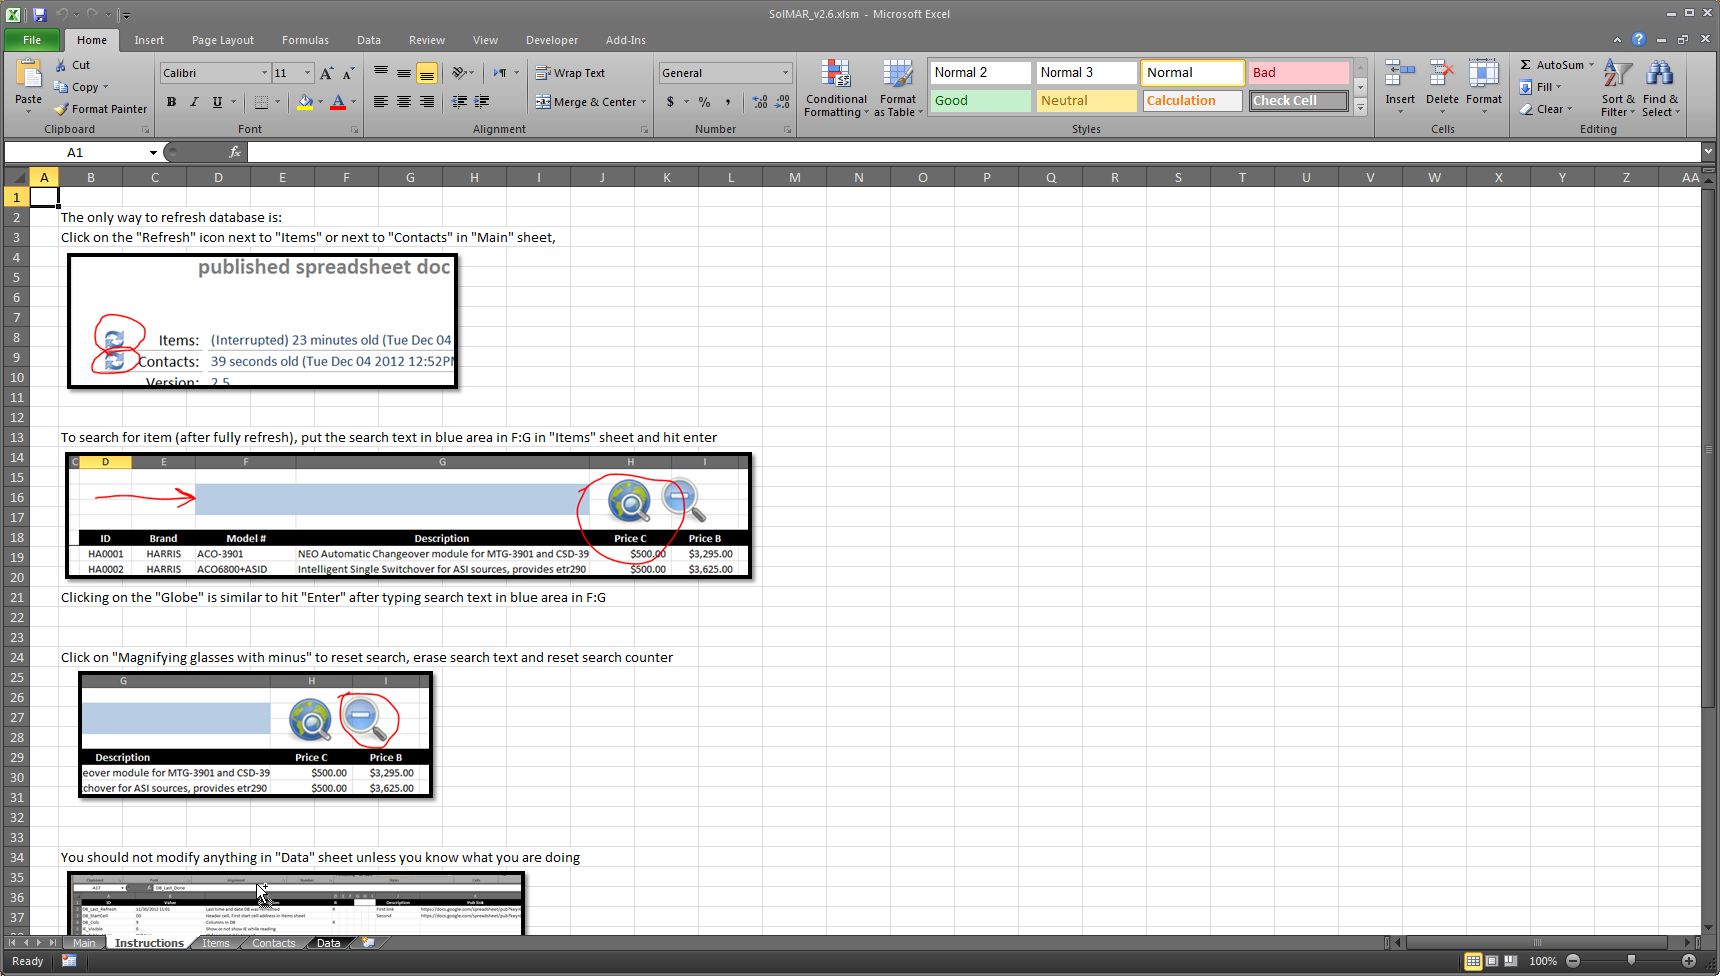Viewport: 1720px width, 976px height.
Task: Toggle Wrap Text
Action: 570,73
